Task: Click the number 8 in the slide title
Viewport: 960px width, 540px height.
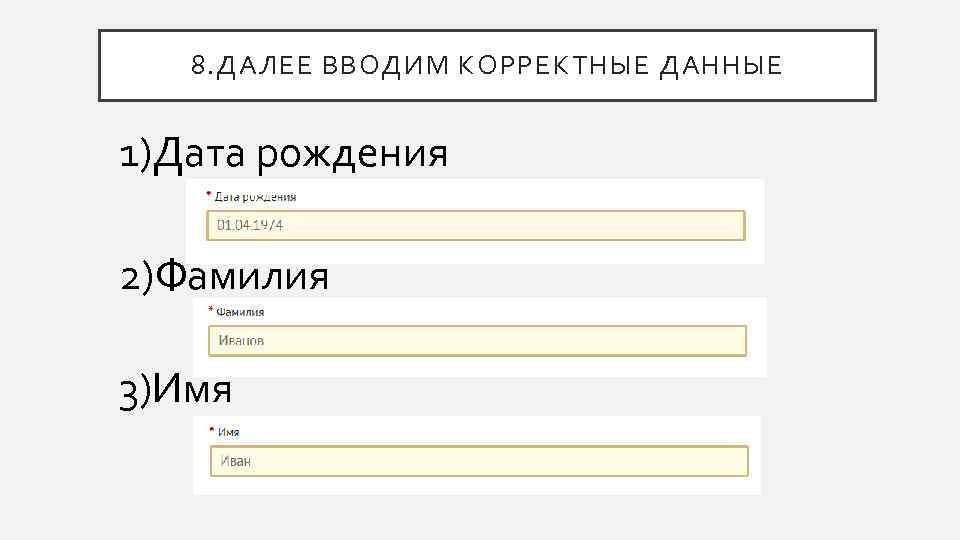Action: 196,66
